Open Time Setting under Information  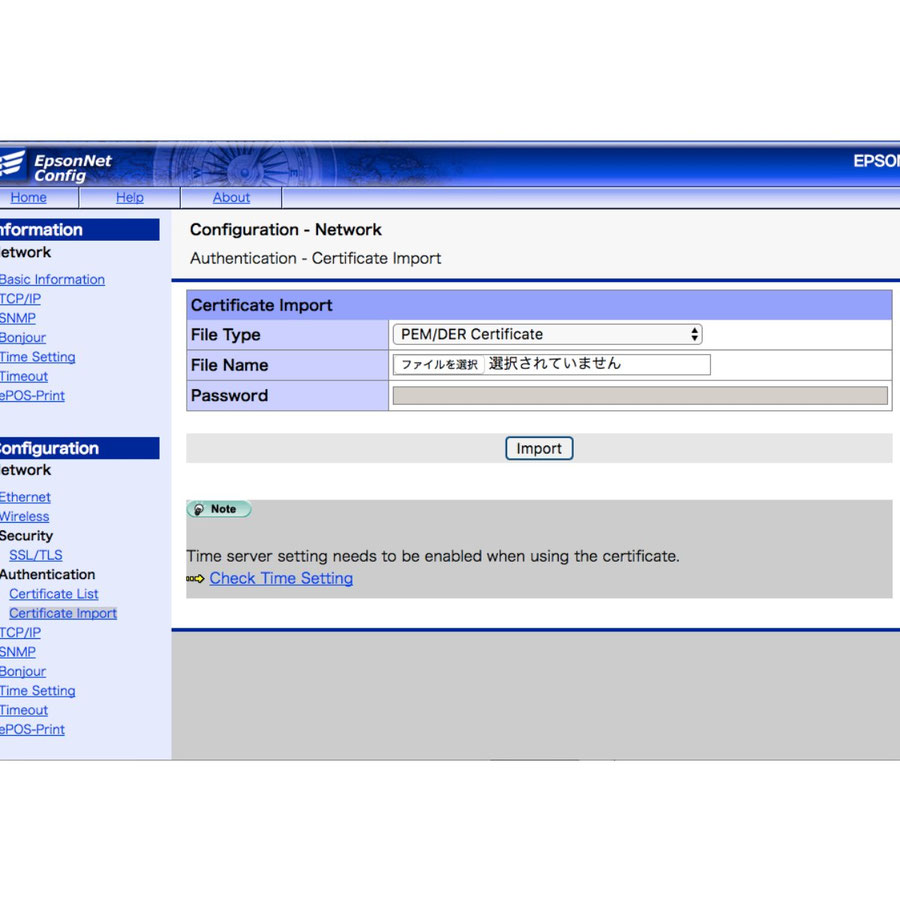coord(37,357)
